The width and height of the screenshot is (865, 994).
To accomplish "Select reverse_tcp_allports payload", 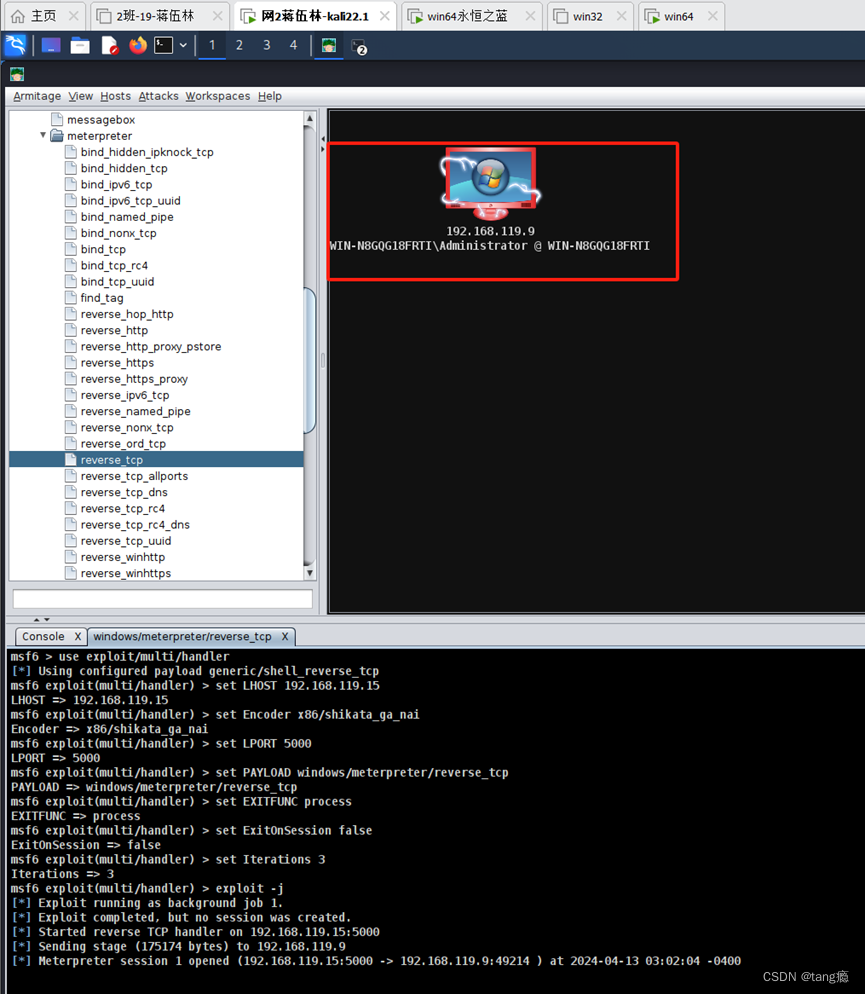I will click(x=134, y=476).
